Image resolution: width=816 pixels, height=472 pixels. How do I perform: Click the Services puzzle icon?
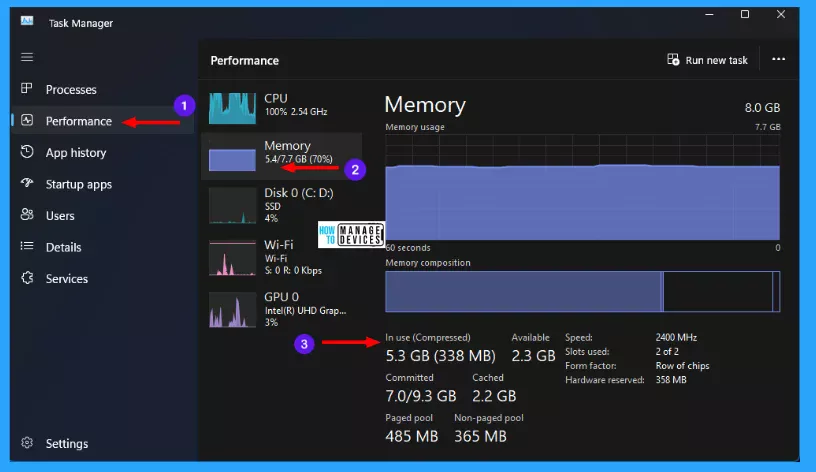(x=27, y=279)
